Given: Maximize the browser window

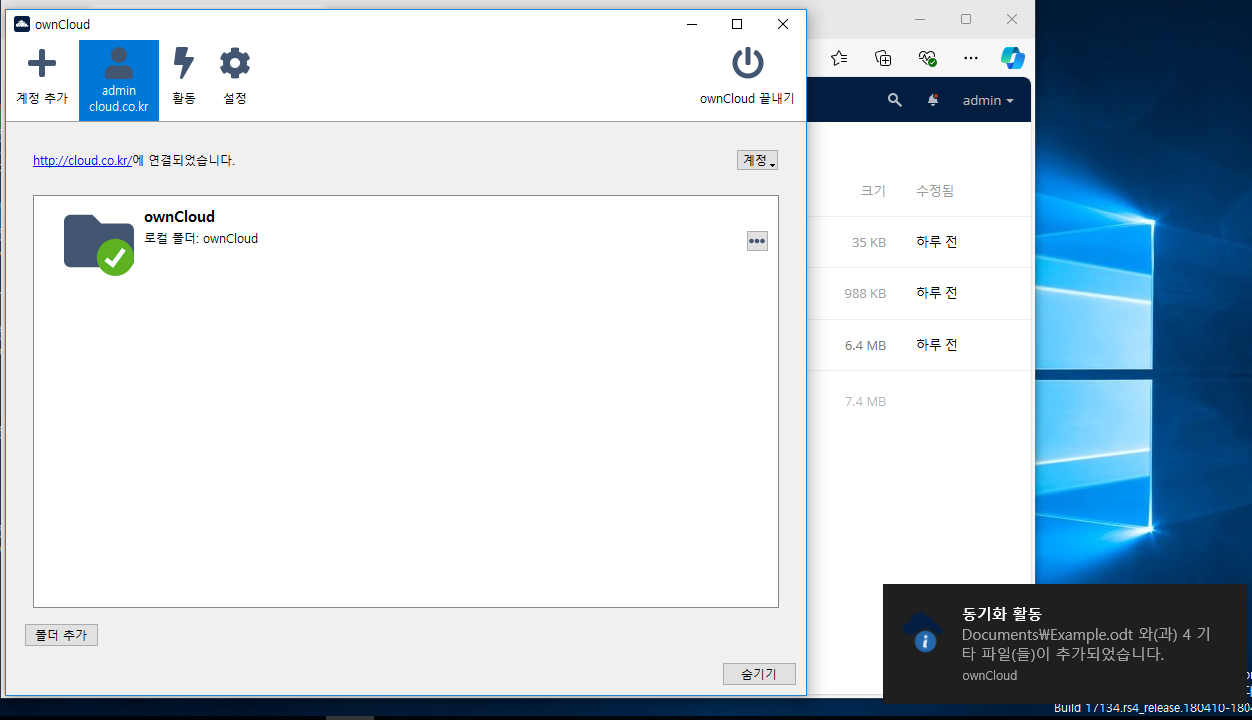Looking at the screenshot, I should pyautogui.click(x=966, y=19).
